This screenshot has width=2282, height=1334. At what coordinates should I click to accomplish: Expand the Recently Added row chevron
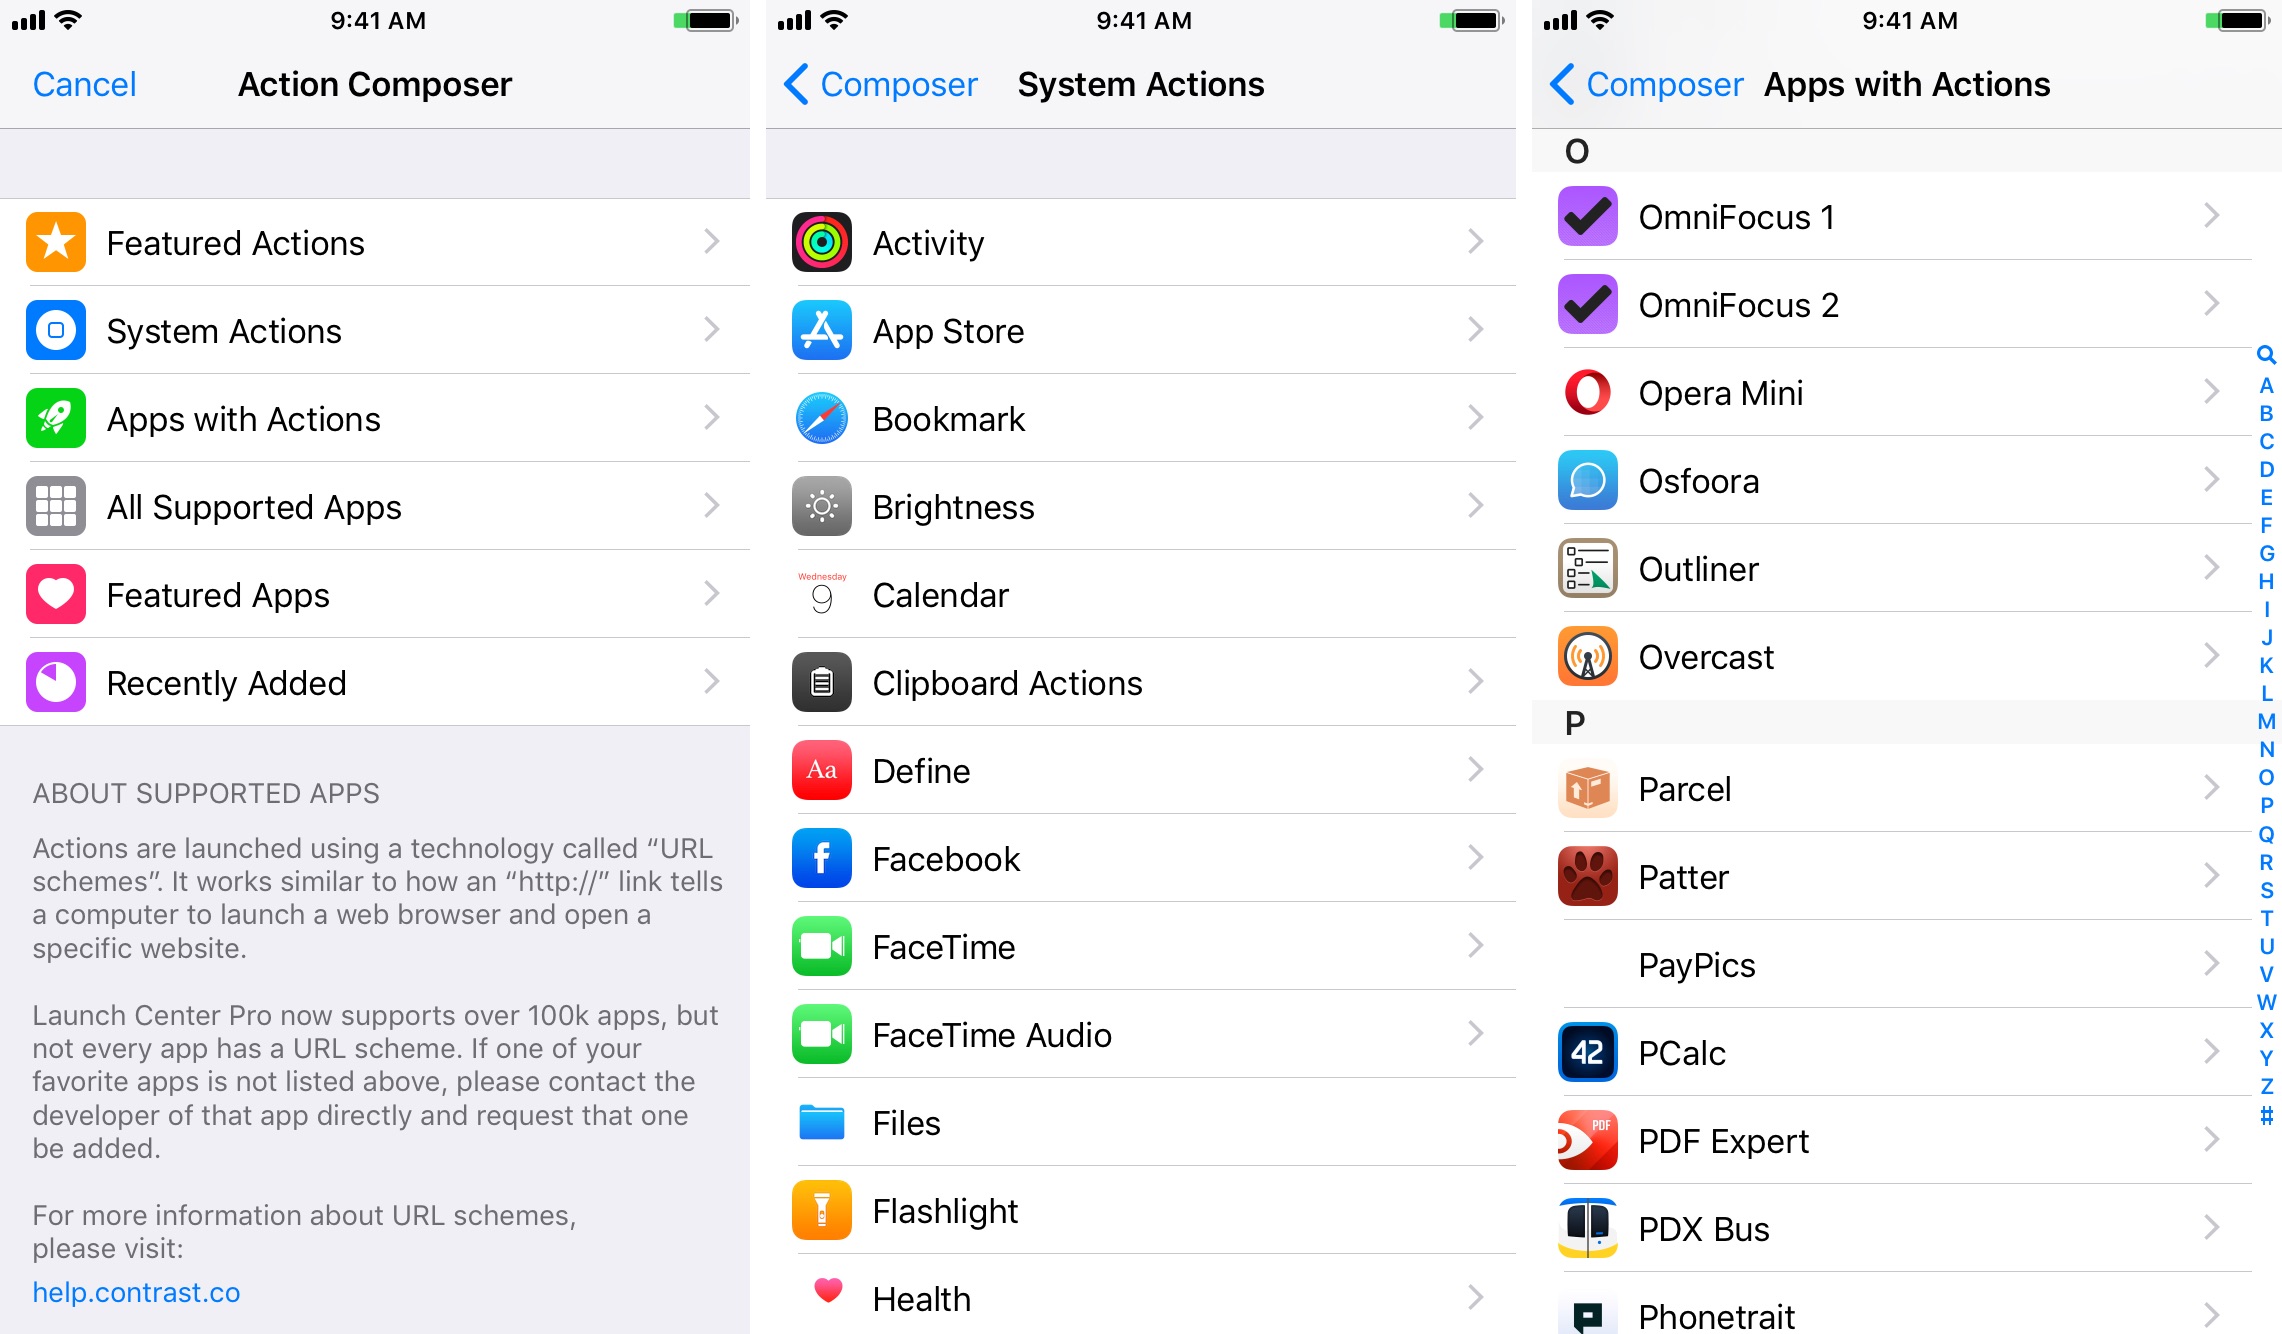711,682
